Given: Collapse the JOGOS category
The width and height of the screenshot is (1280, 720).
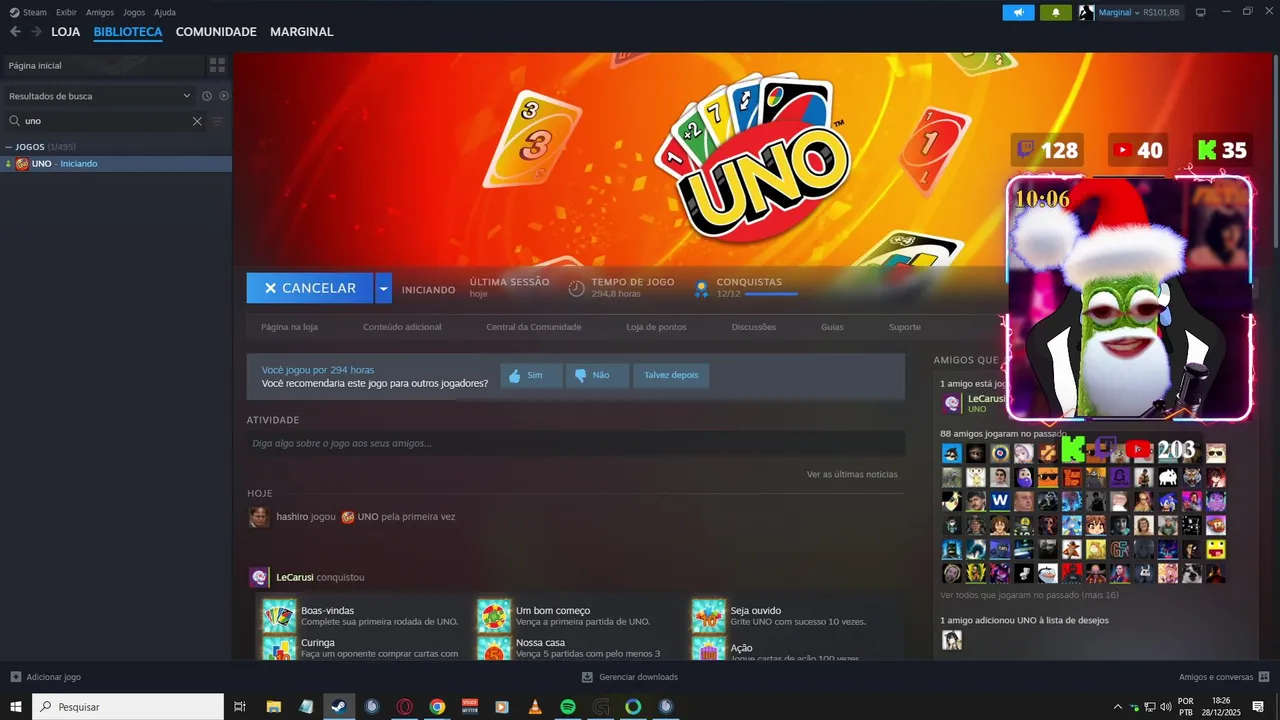Looking at the screenshot, I should pos(9,147).
